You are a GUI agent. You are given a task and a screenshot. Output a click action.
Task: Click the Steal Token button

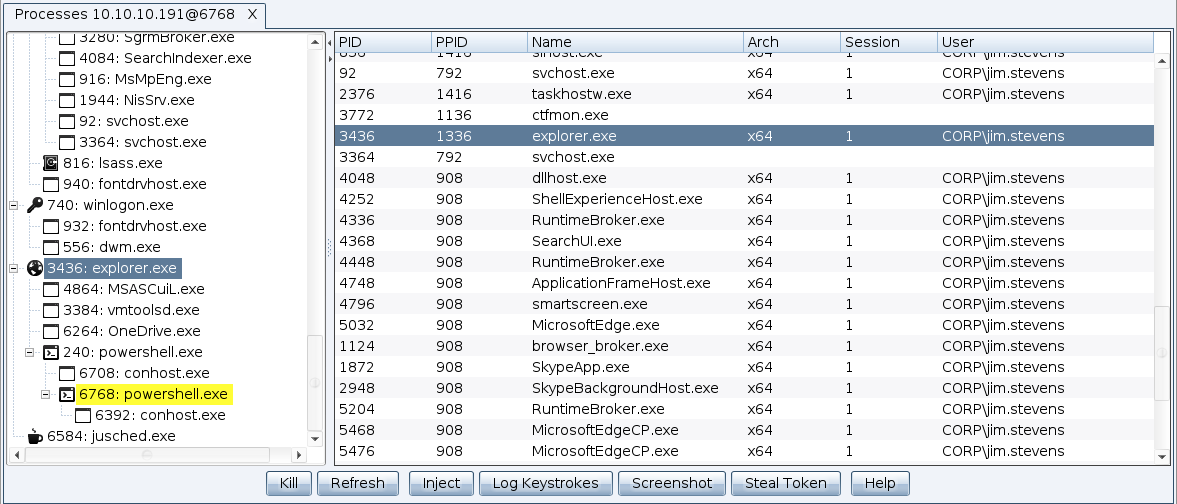786,483
